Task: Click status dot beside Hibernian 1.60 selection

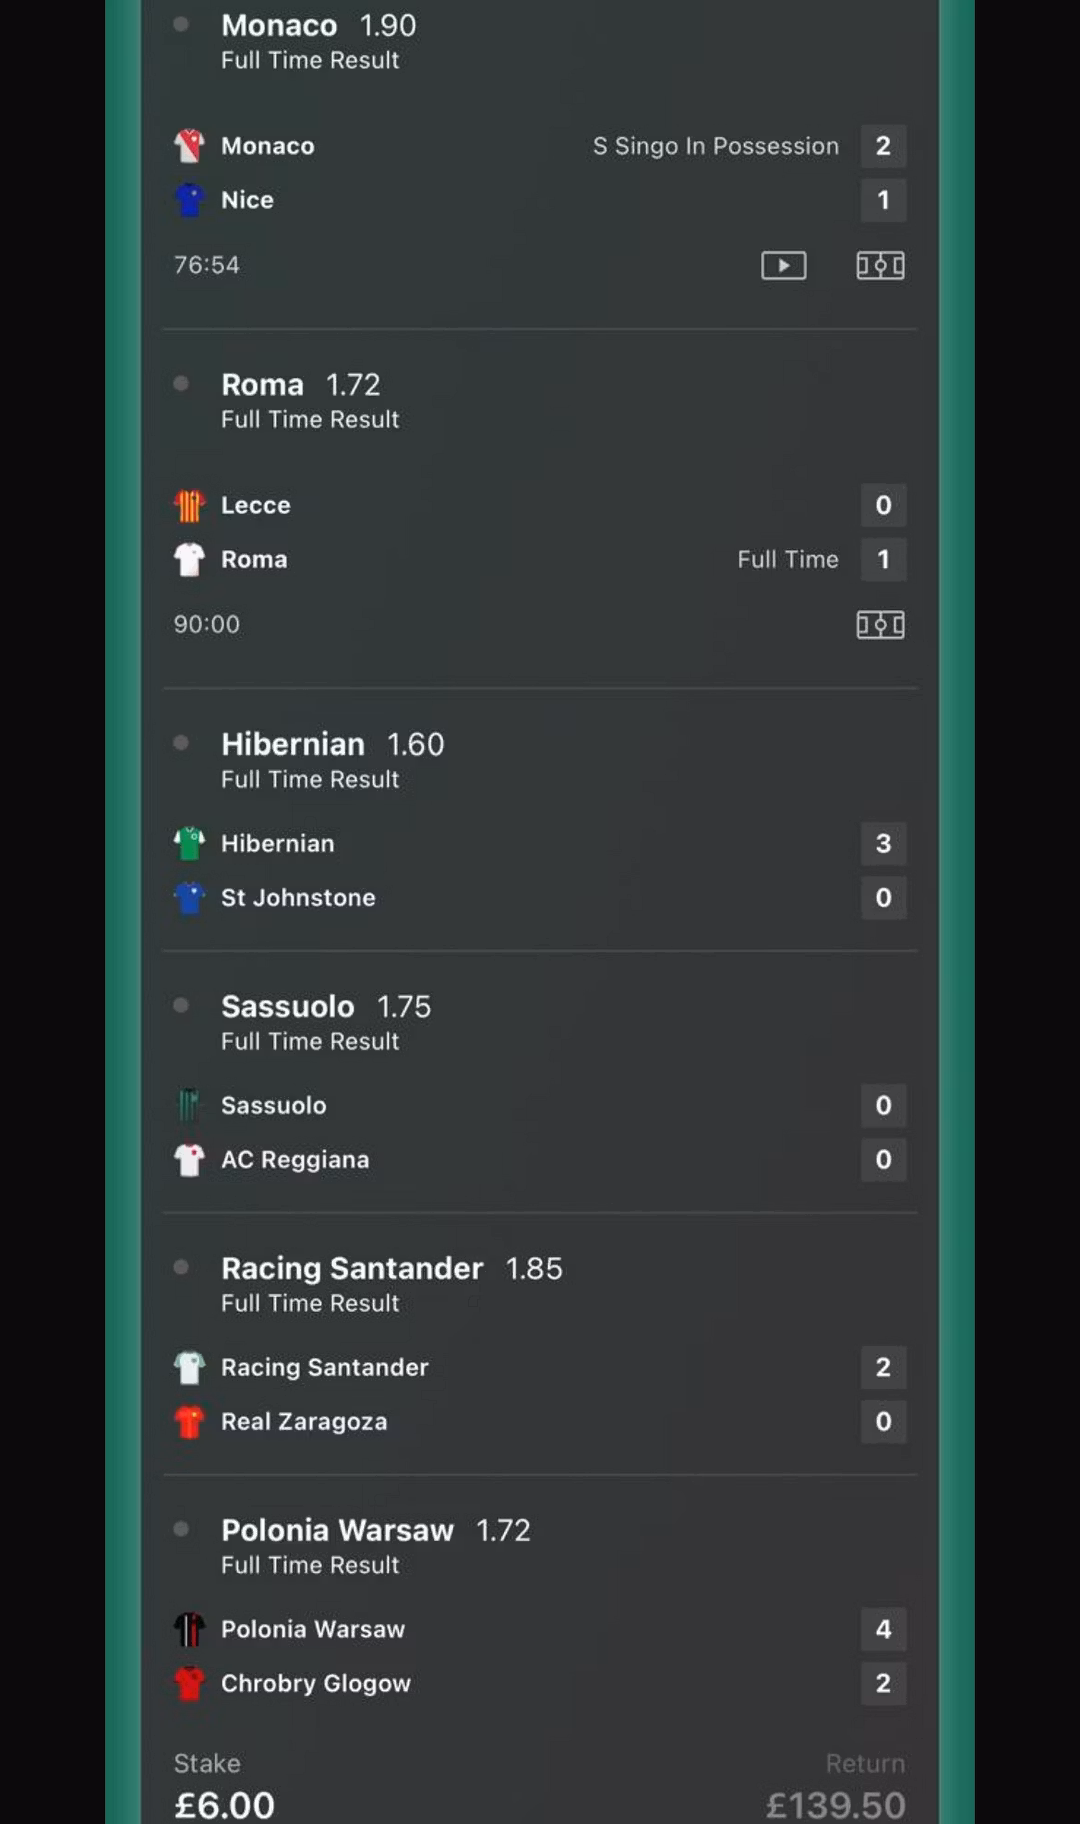Action: click(x=181, y=743)
